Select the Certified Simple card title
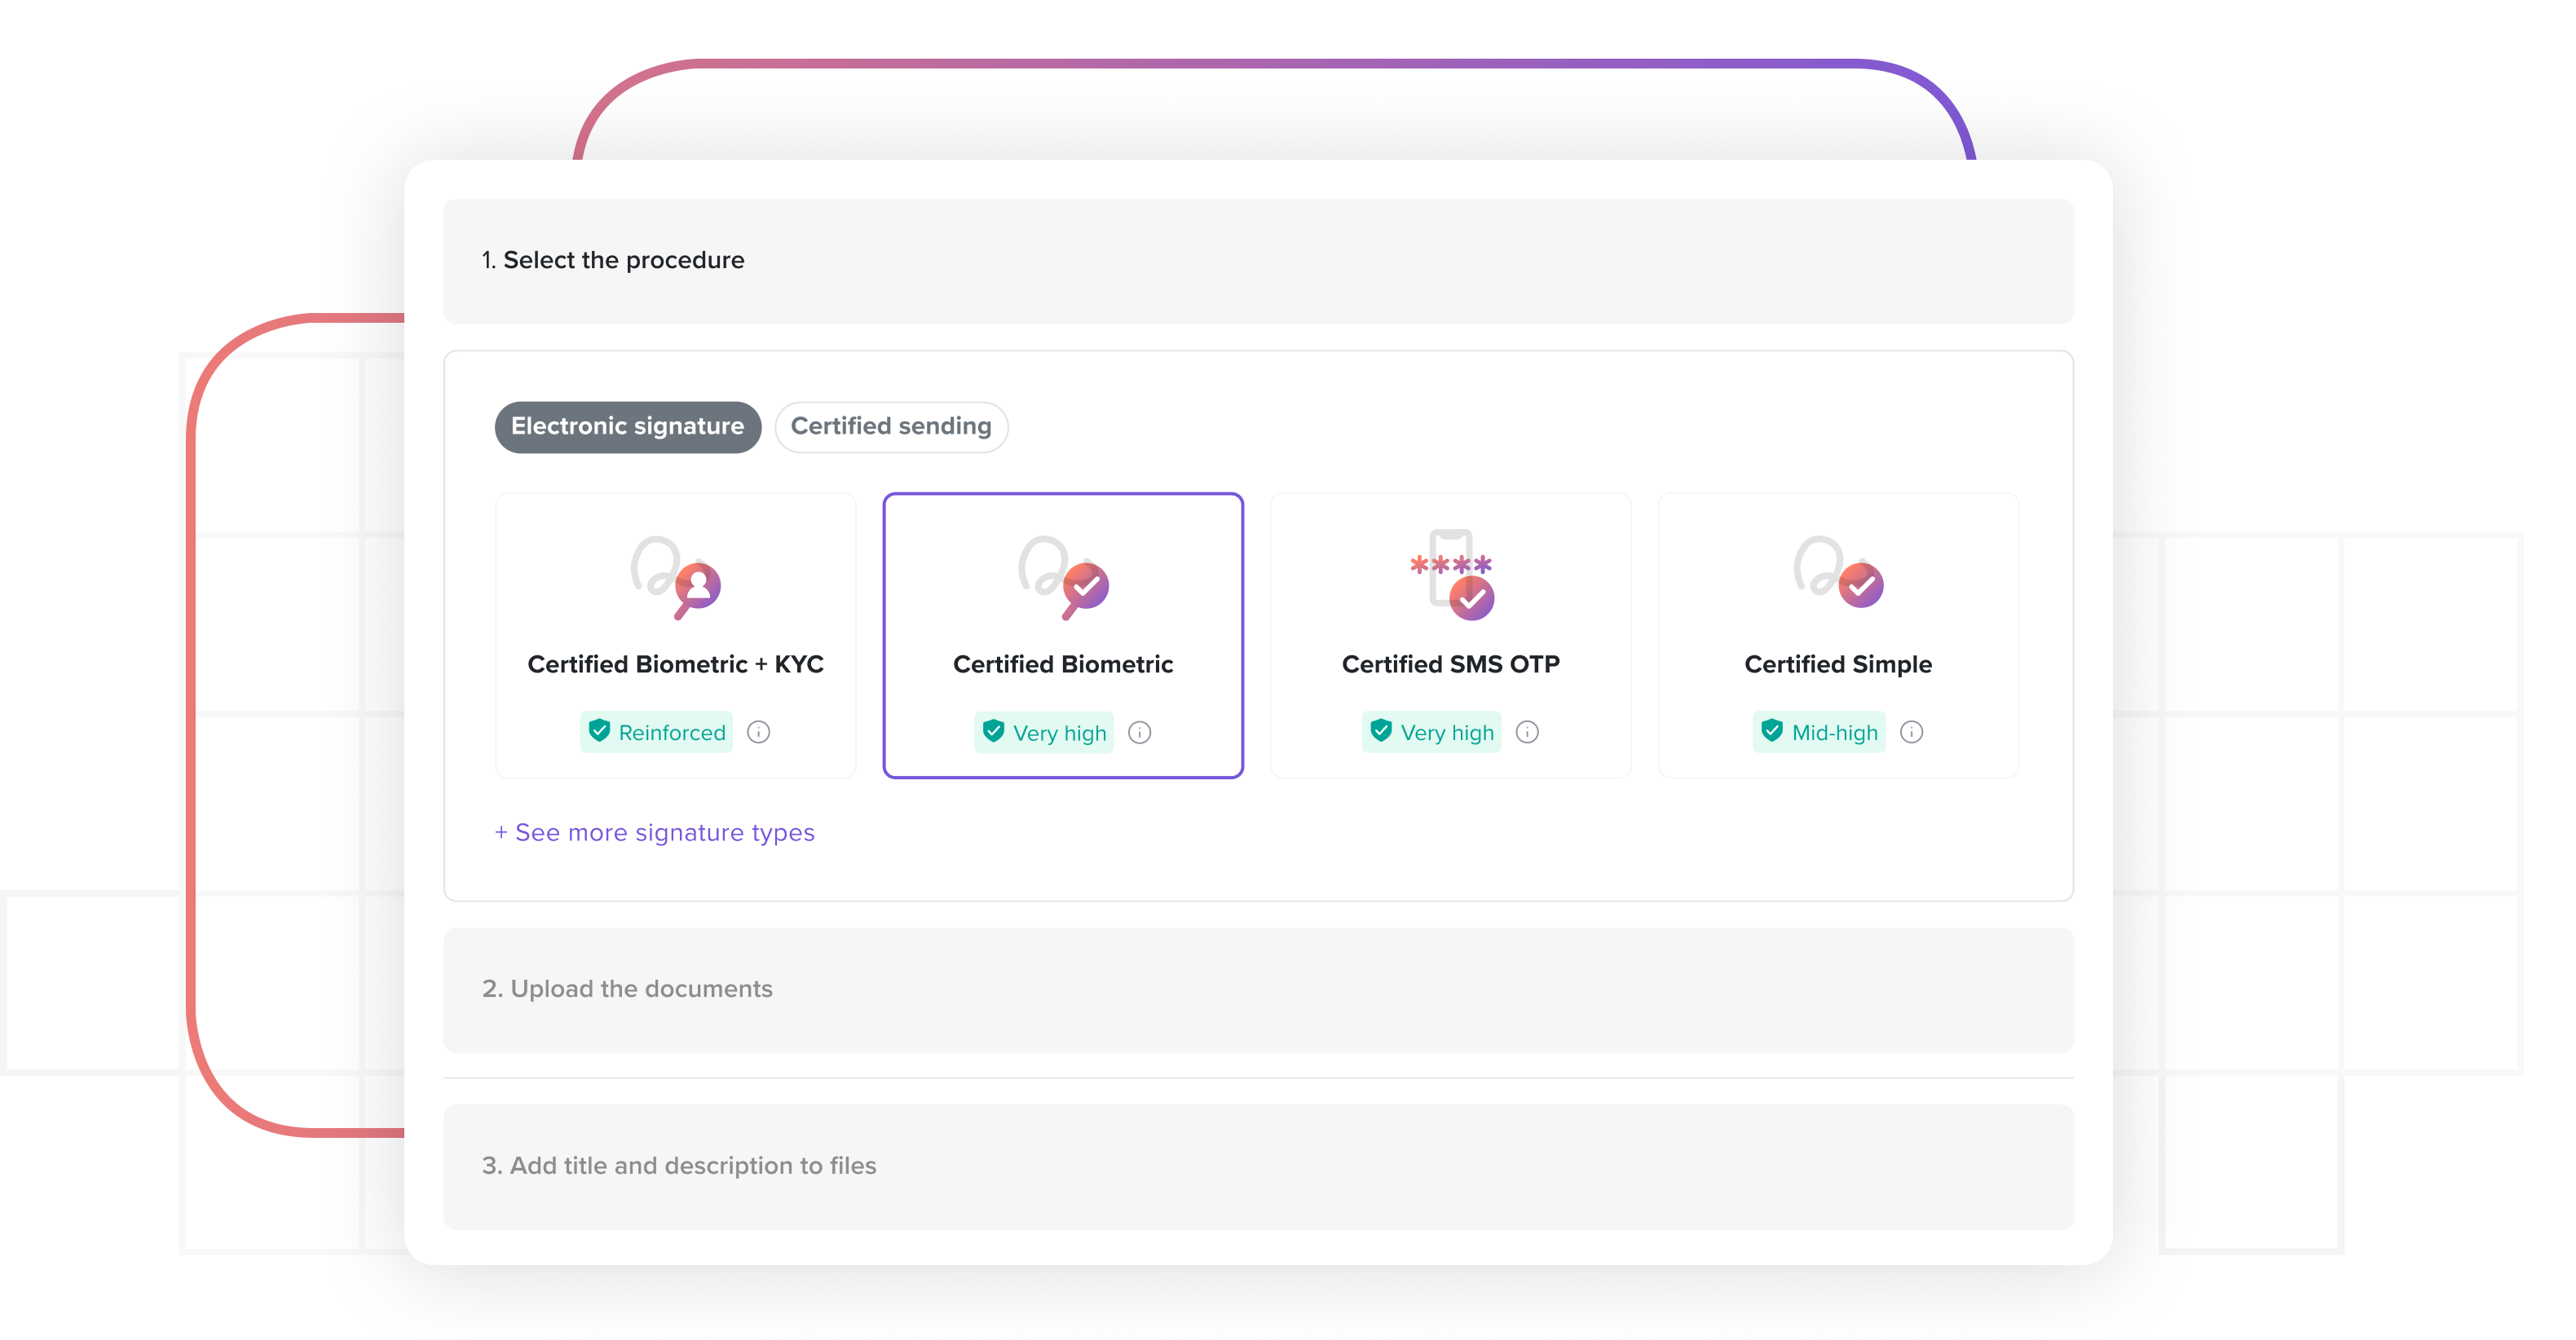 [x=1838, y=664]
